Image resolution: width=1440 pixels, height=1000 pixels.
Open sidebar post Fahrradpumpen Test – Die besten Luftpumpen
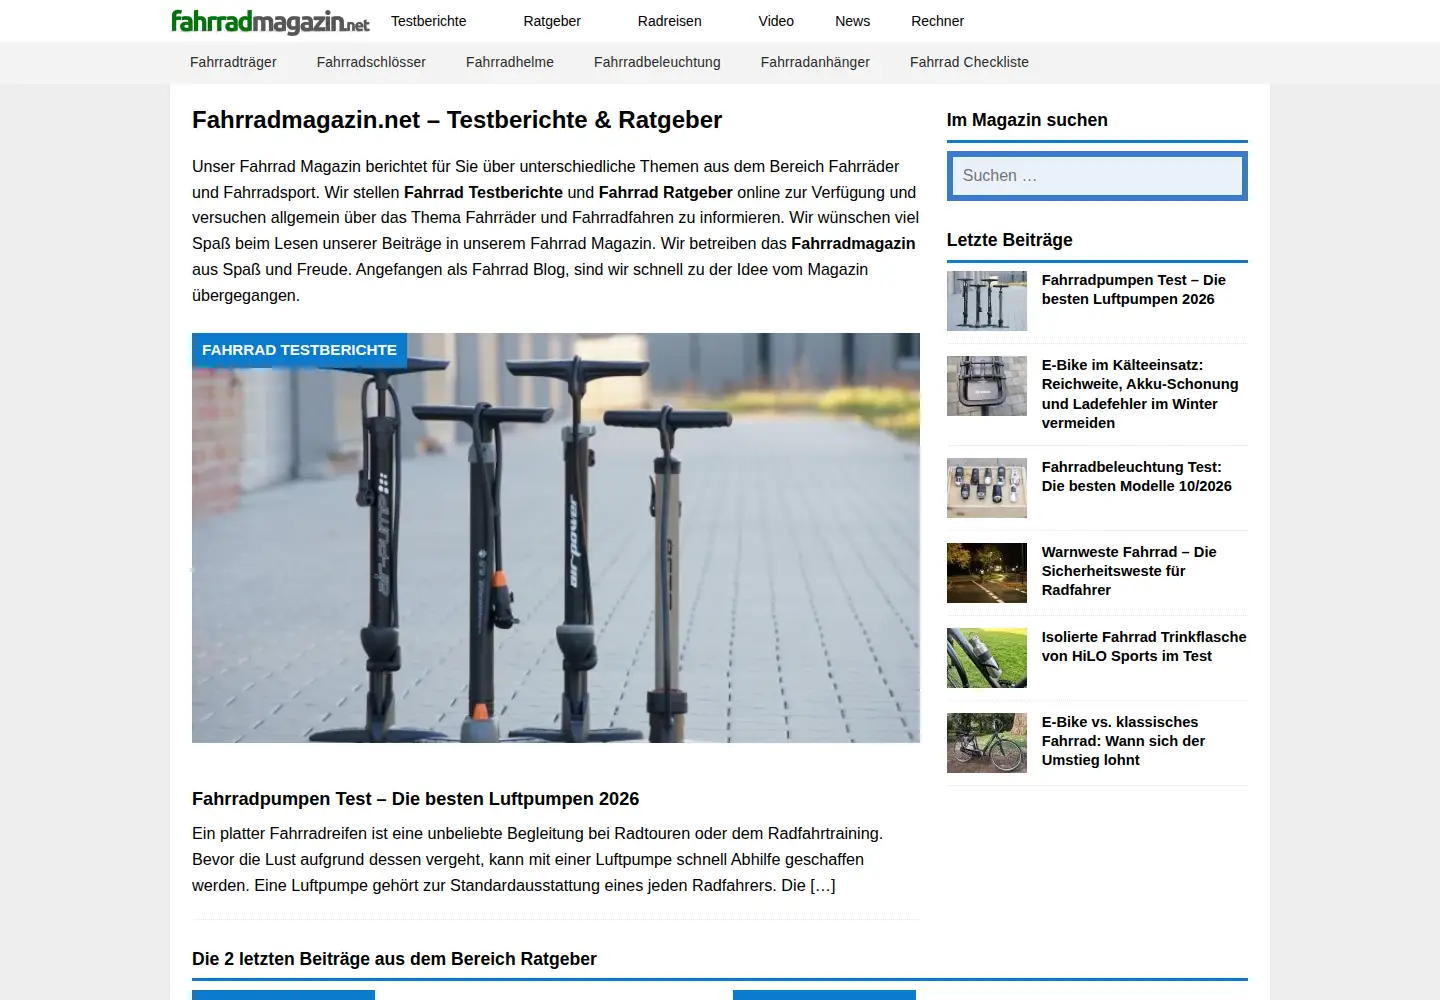(x=1133, y=290)
